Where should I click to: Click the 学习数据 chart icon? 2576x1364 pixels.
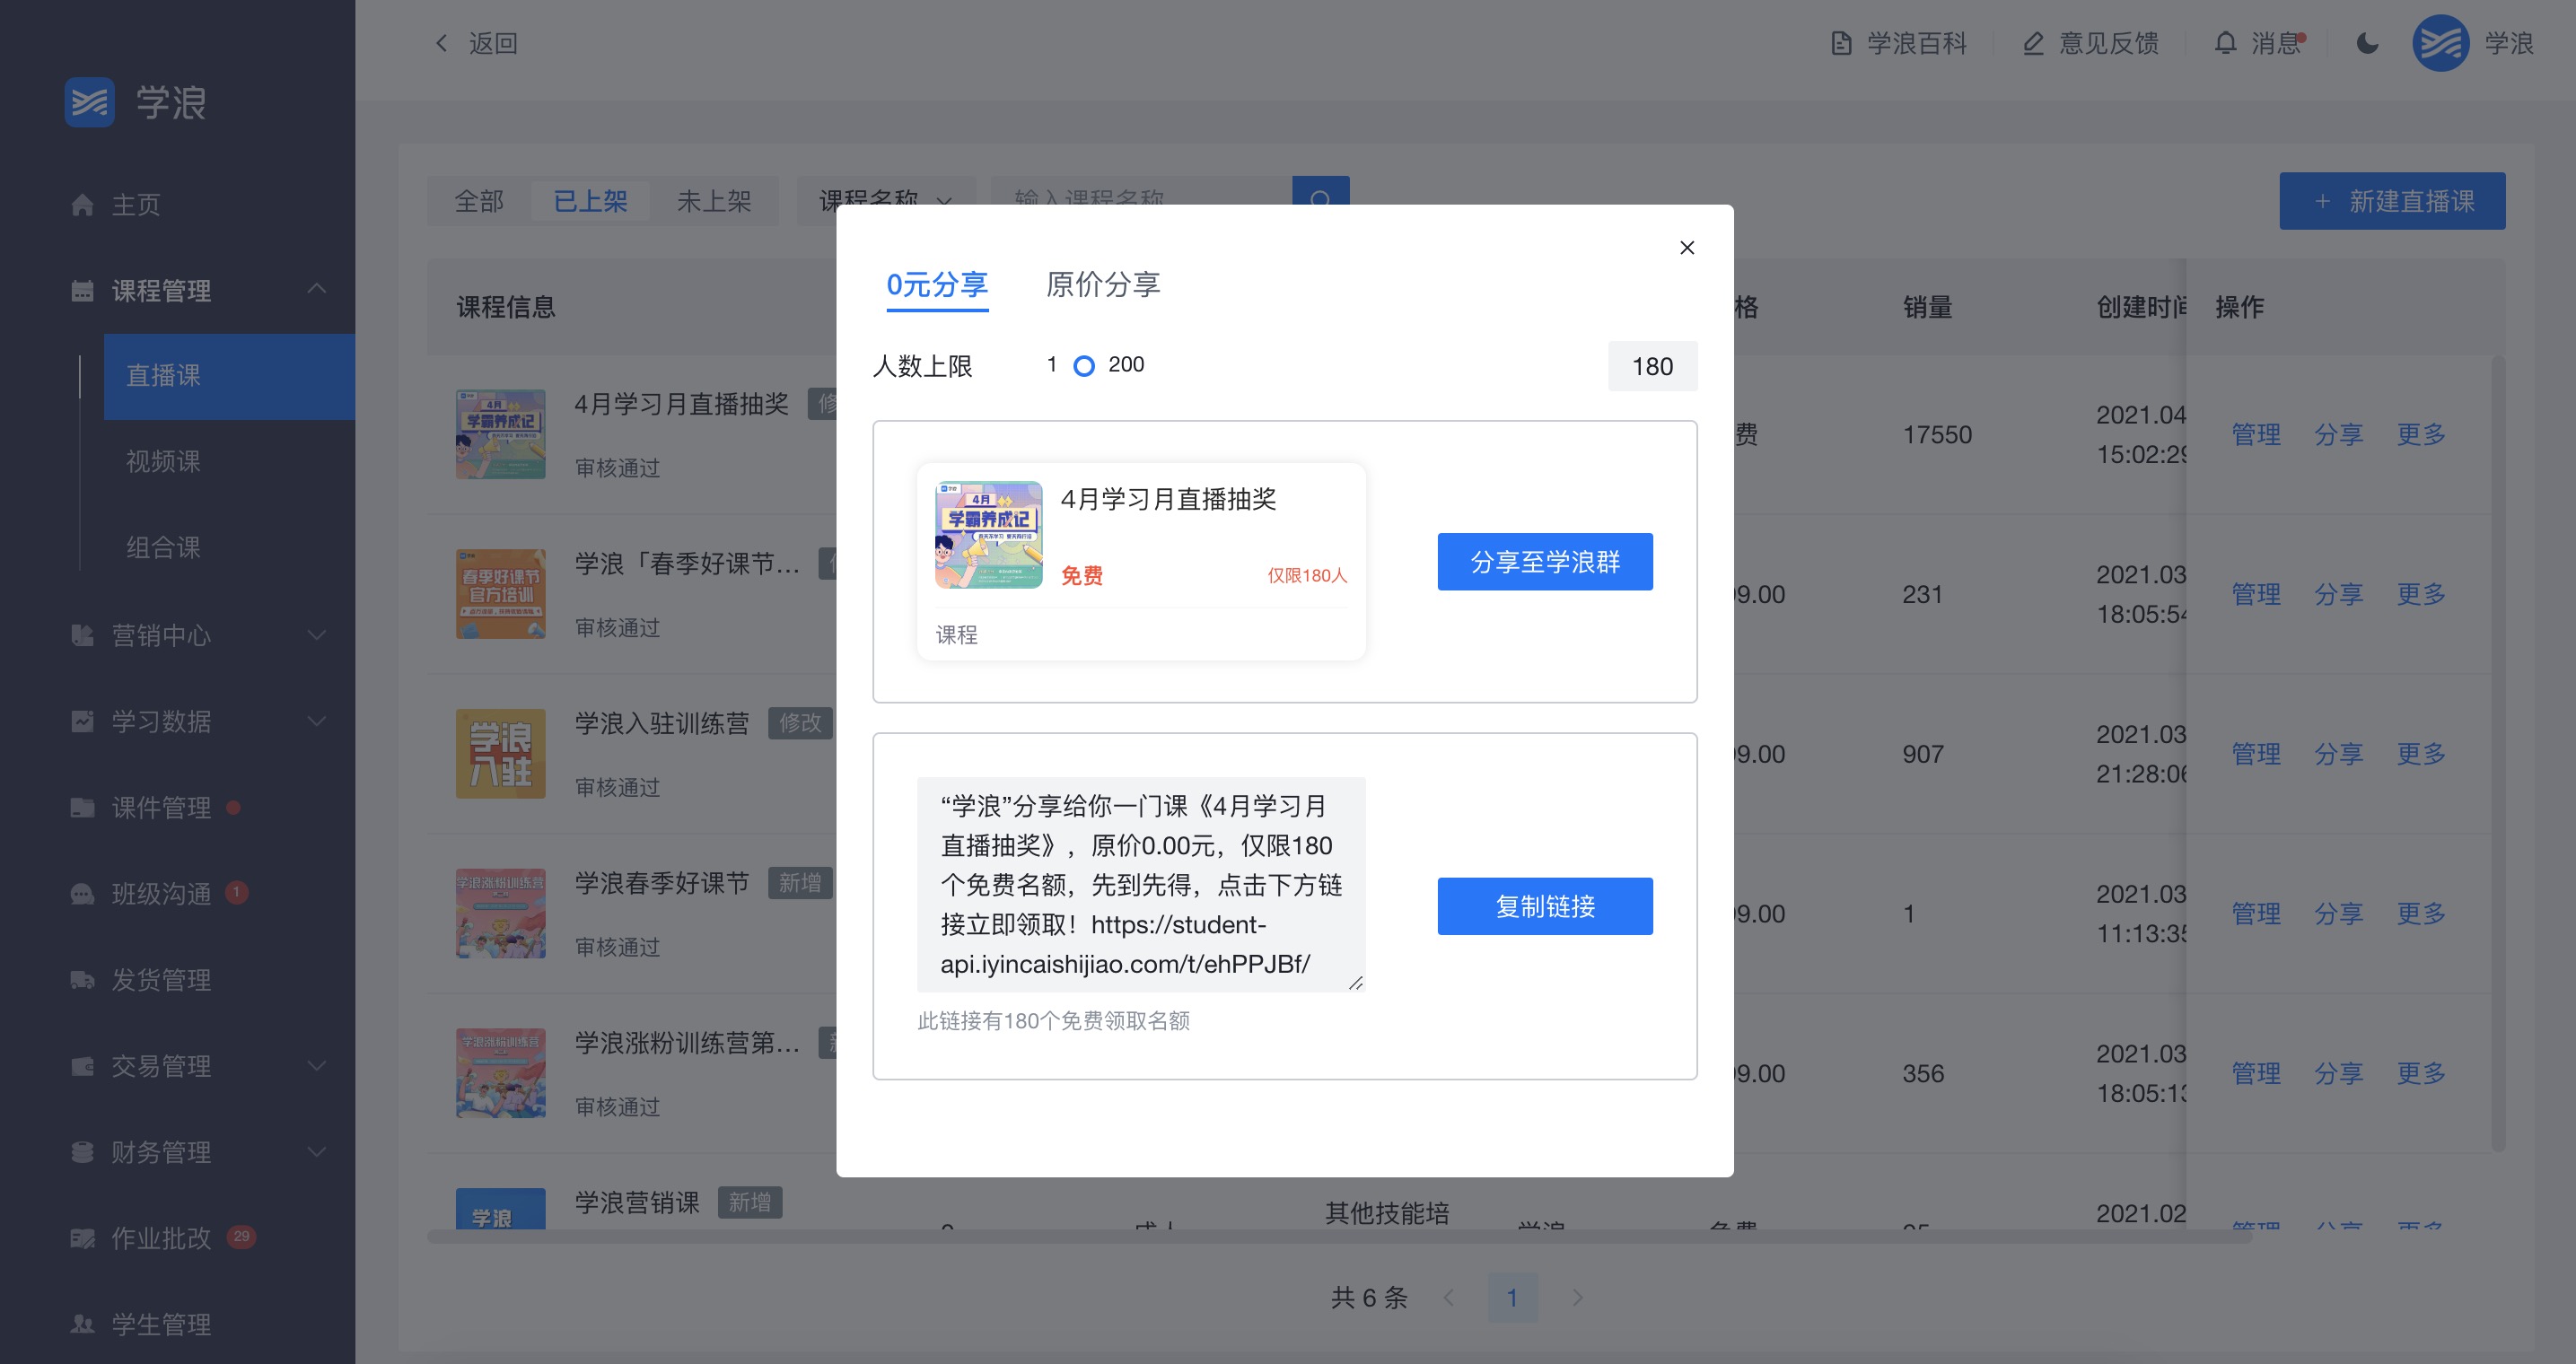pos(82,721)
